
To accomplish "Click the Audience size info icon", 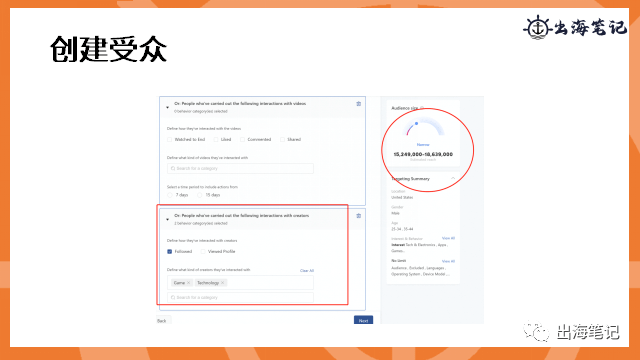I will pos(422,108).
